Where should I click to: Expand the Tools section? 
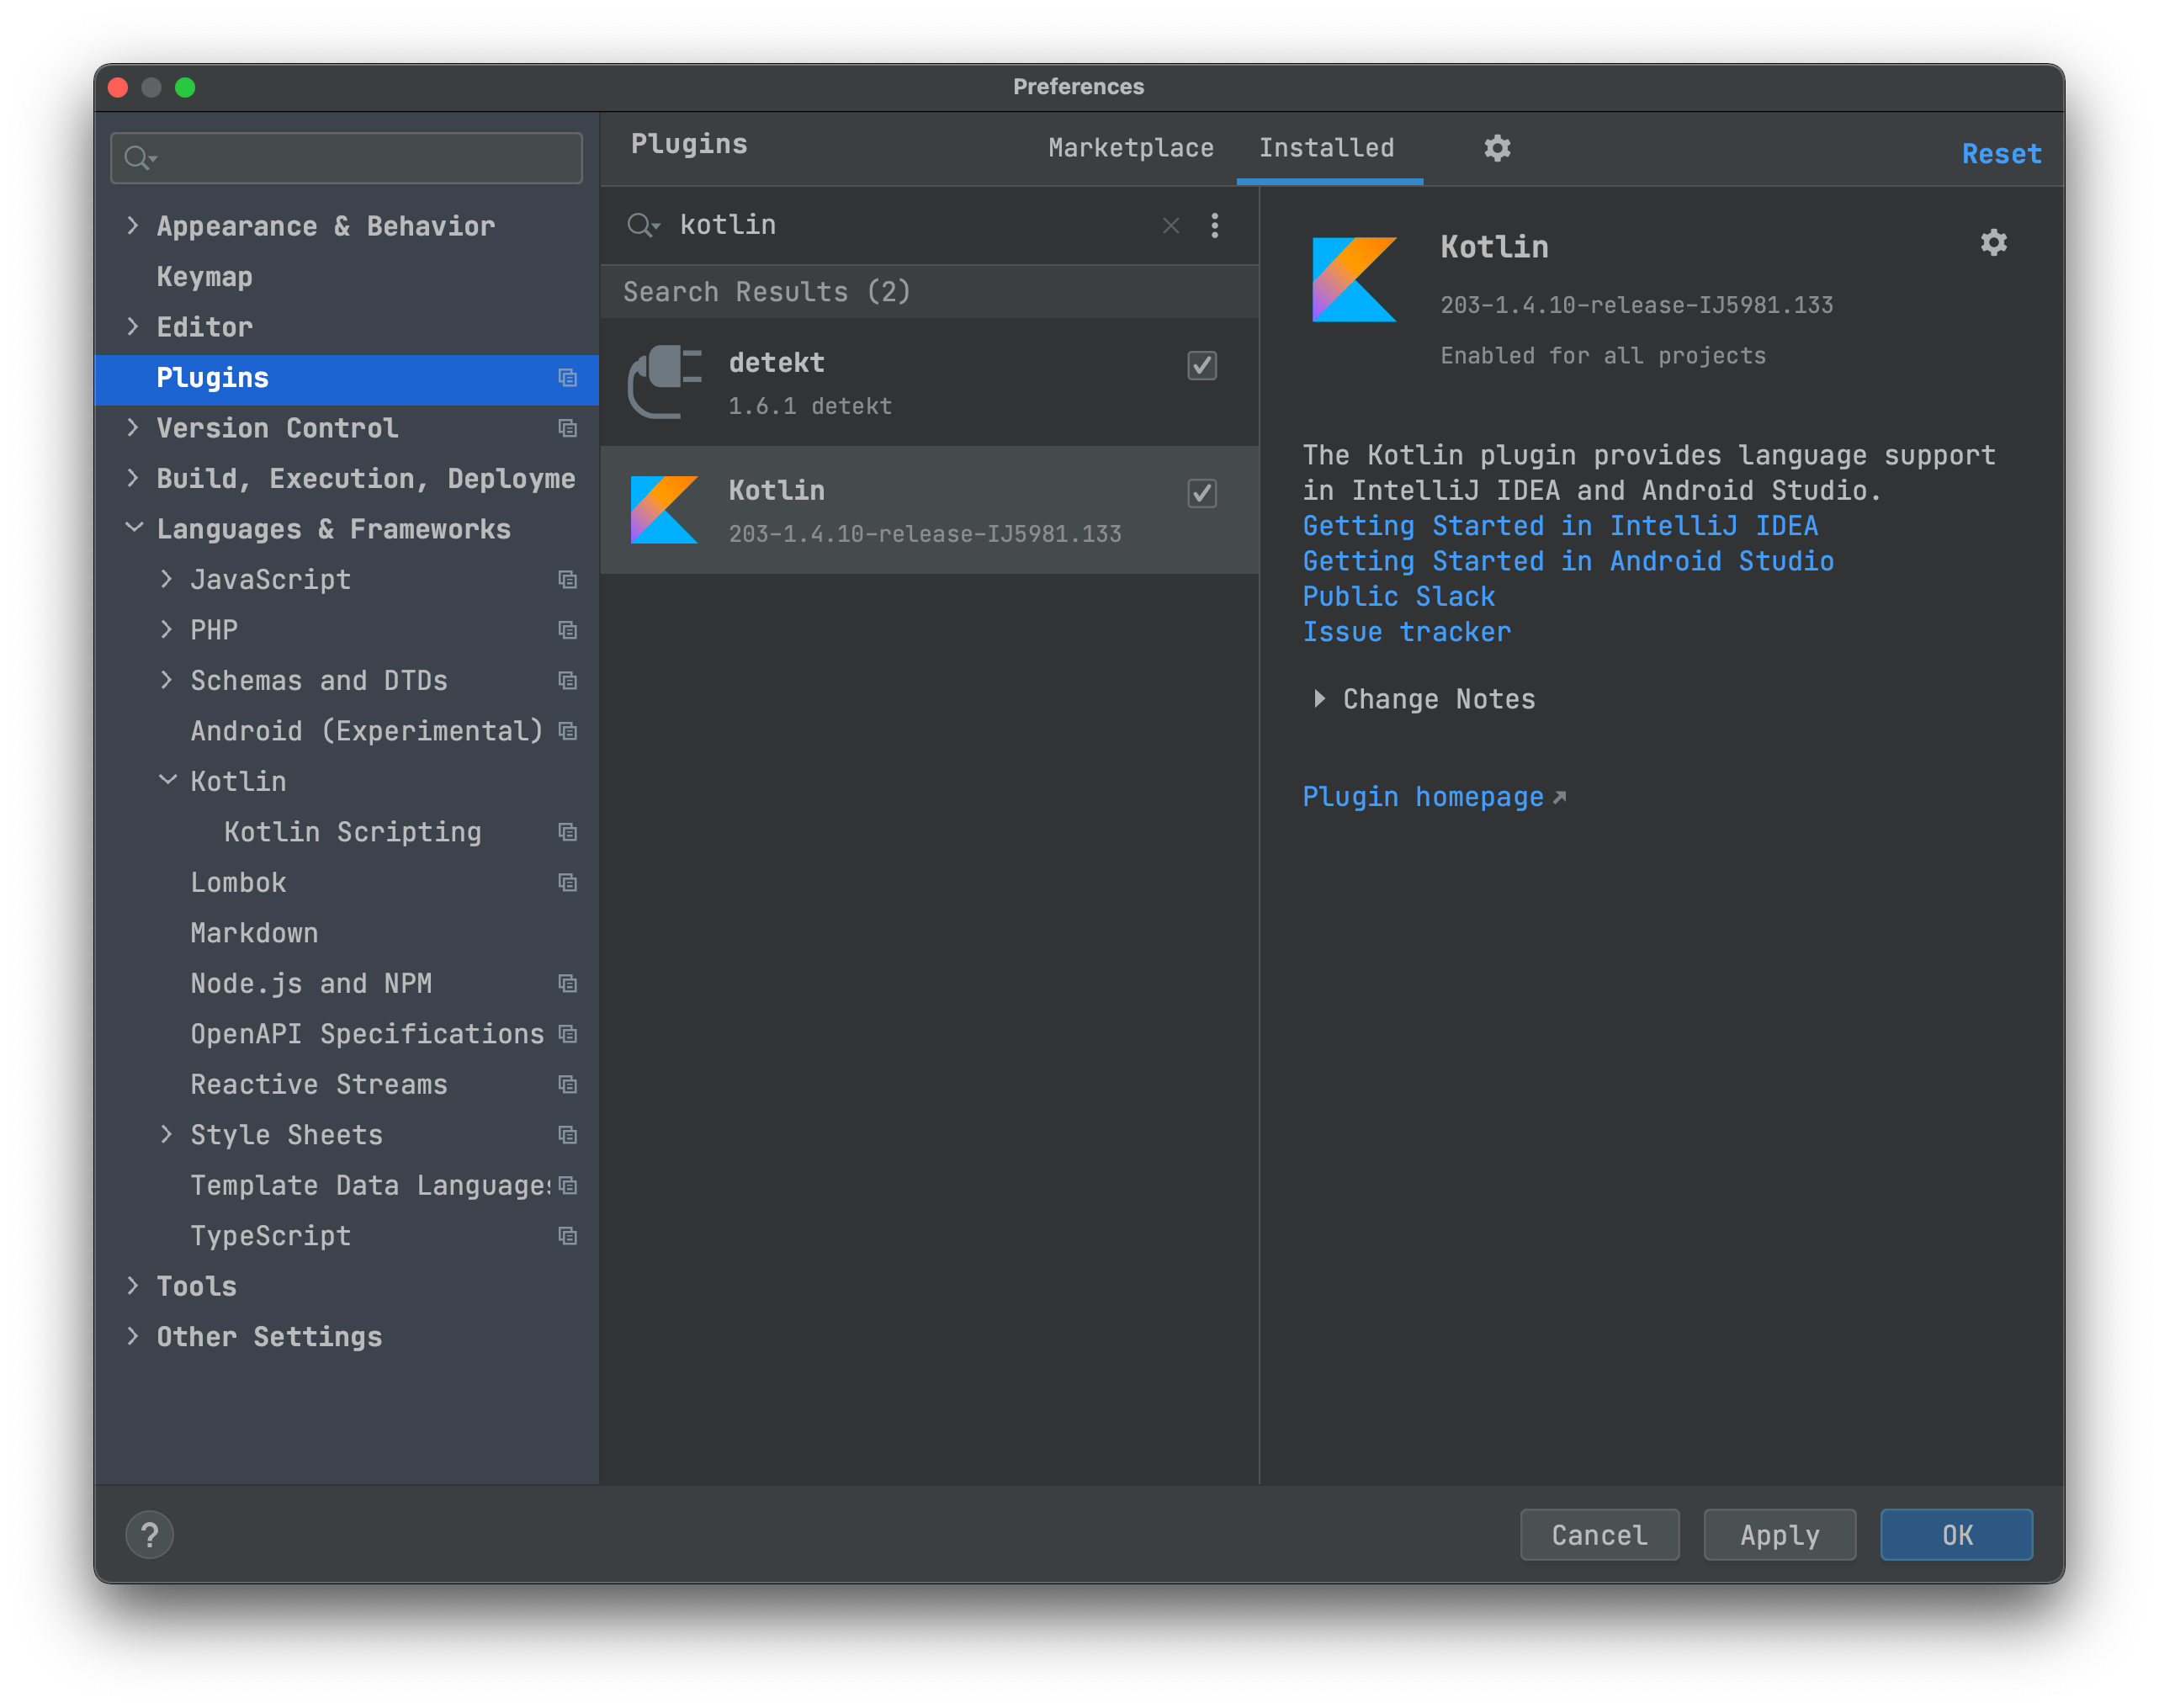[x=133, y=1286]
